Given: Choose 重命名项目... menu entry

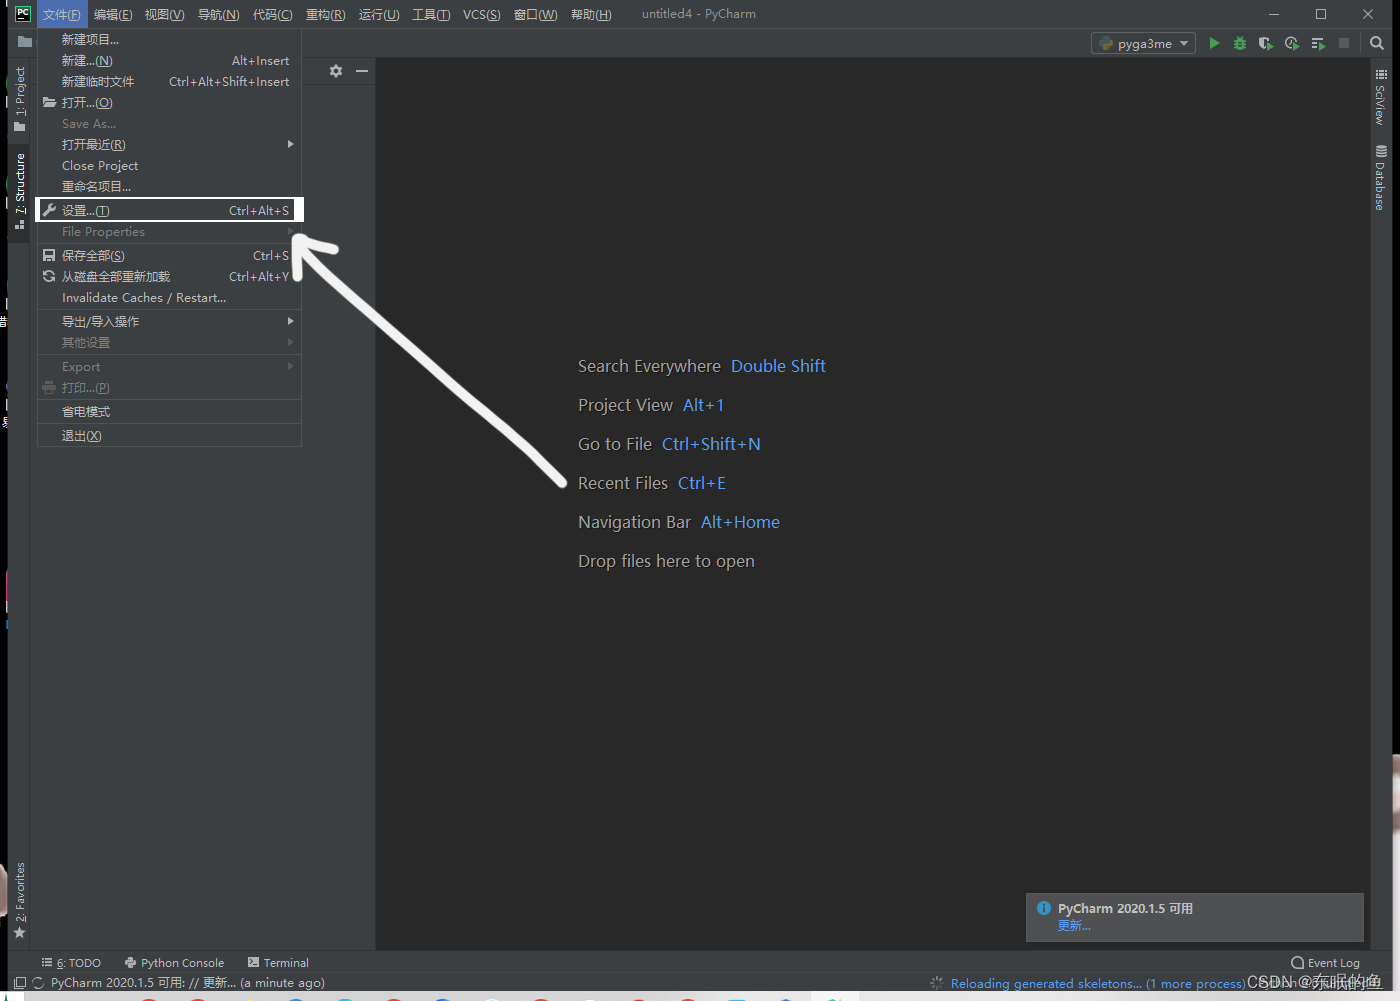Looking at the screenshot, I should 169,187.
